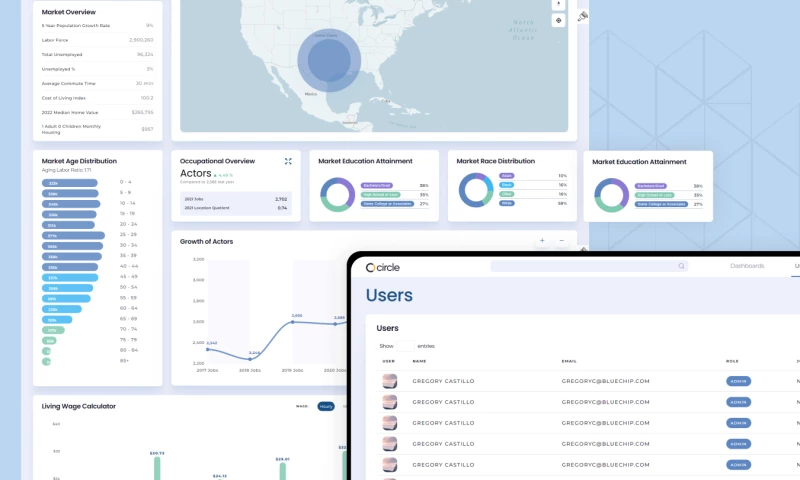The image size is (800, 480).
Task: Click the Circle logo
Action: 383,267
